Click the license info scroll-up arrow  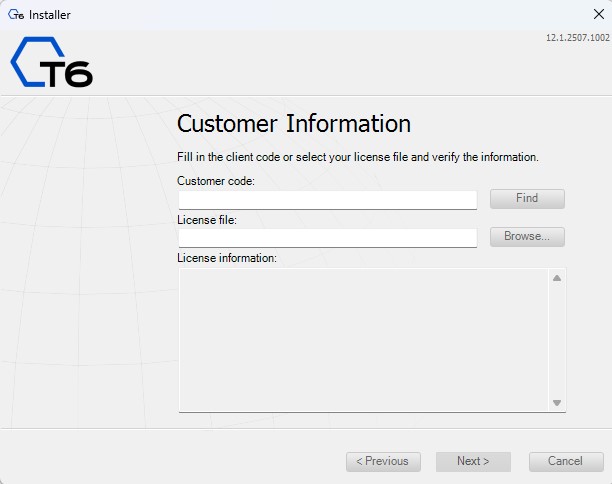coord(557,278)
